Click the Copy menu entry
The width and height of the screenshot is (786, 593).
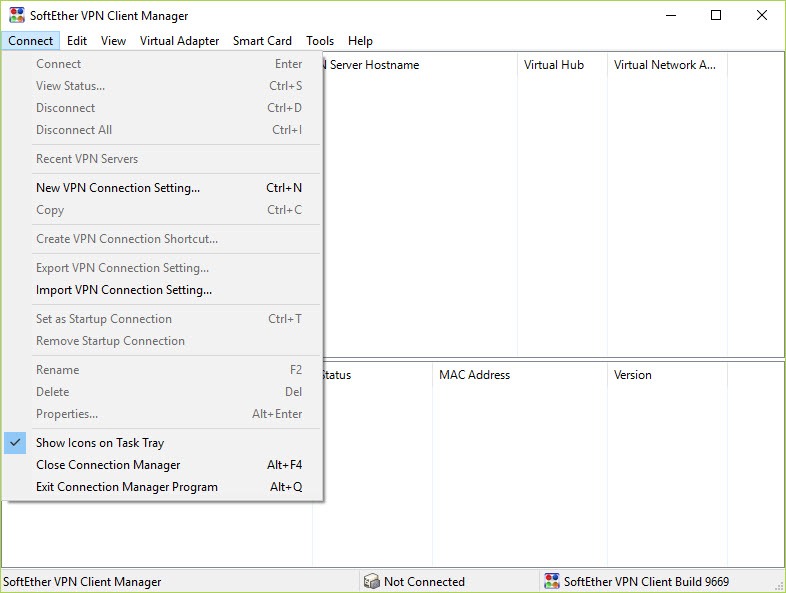163,210
